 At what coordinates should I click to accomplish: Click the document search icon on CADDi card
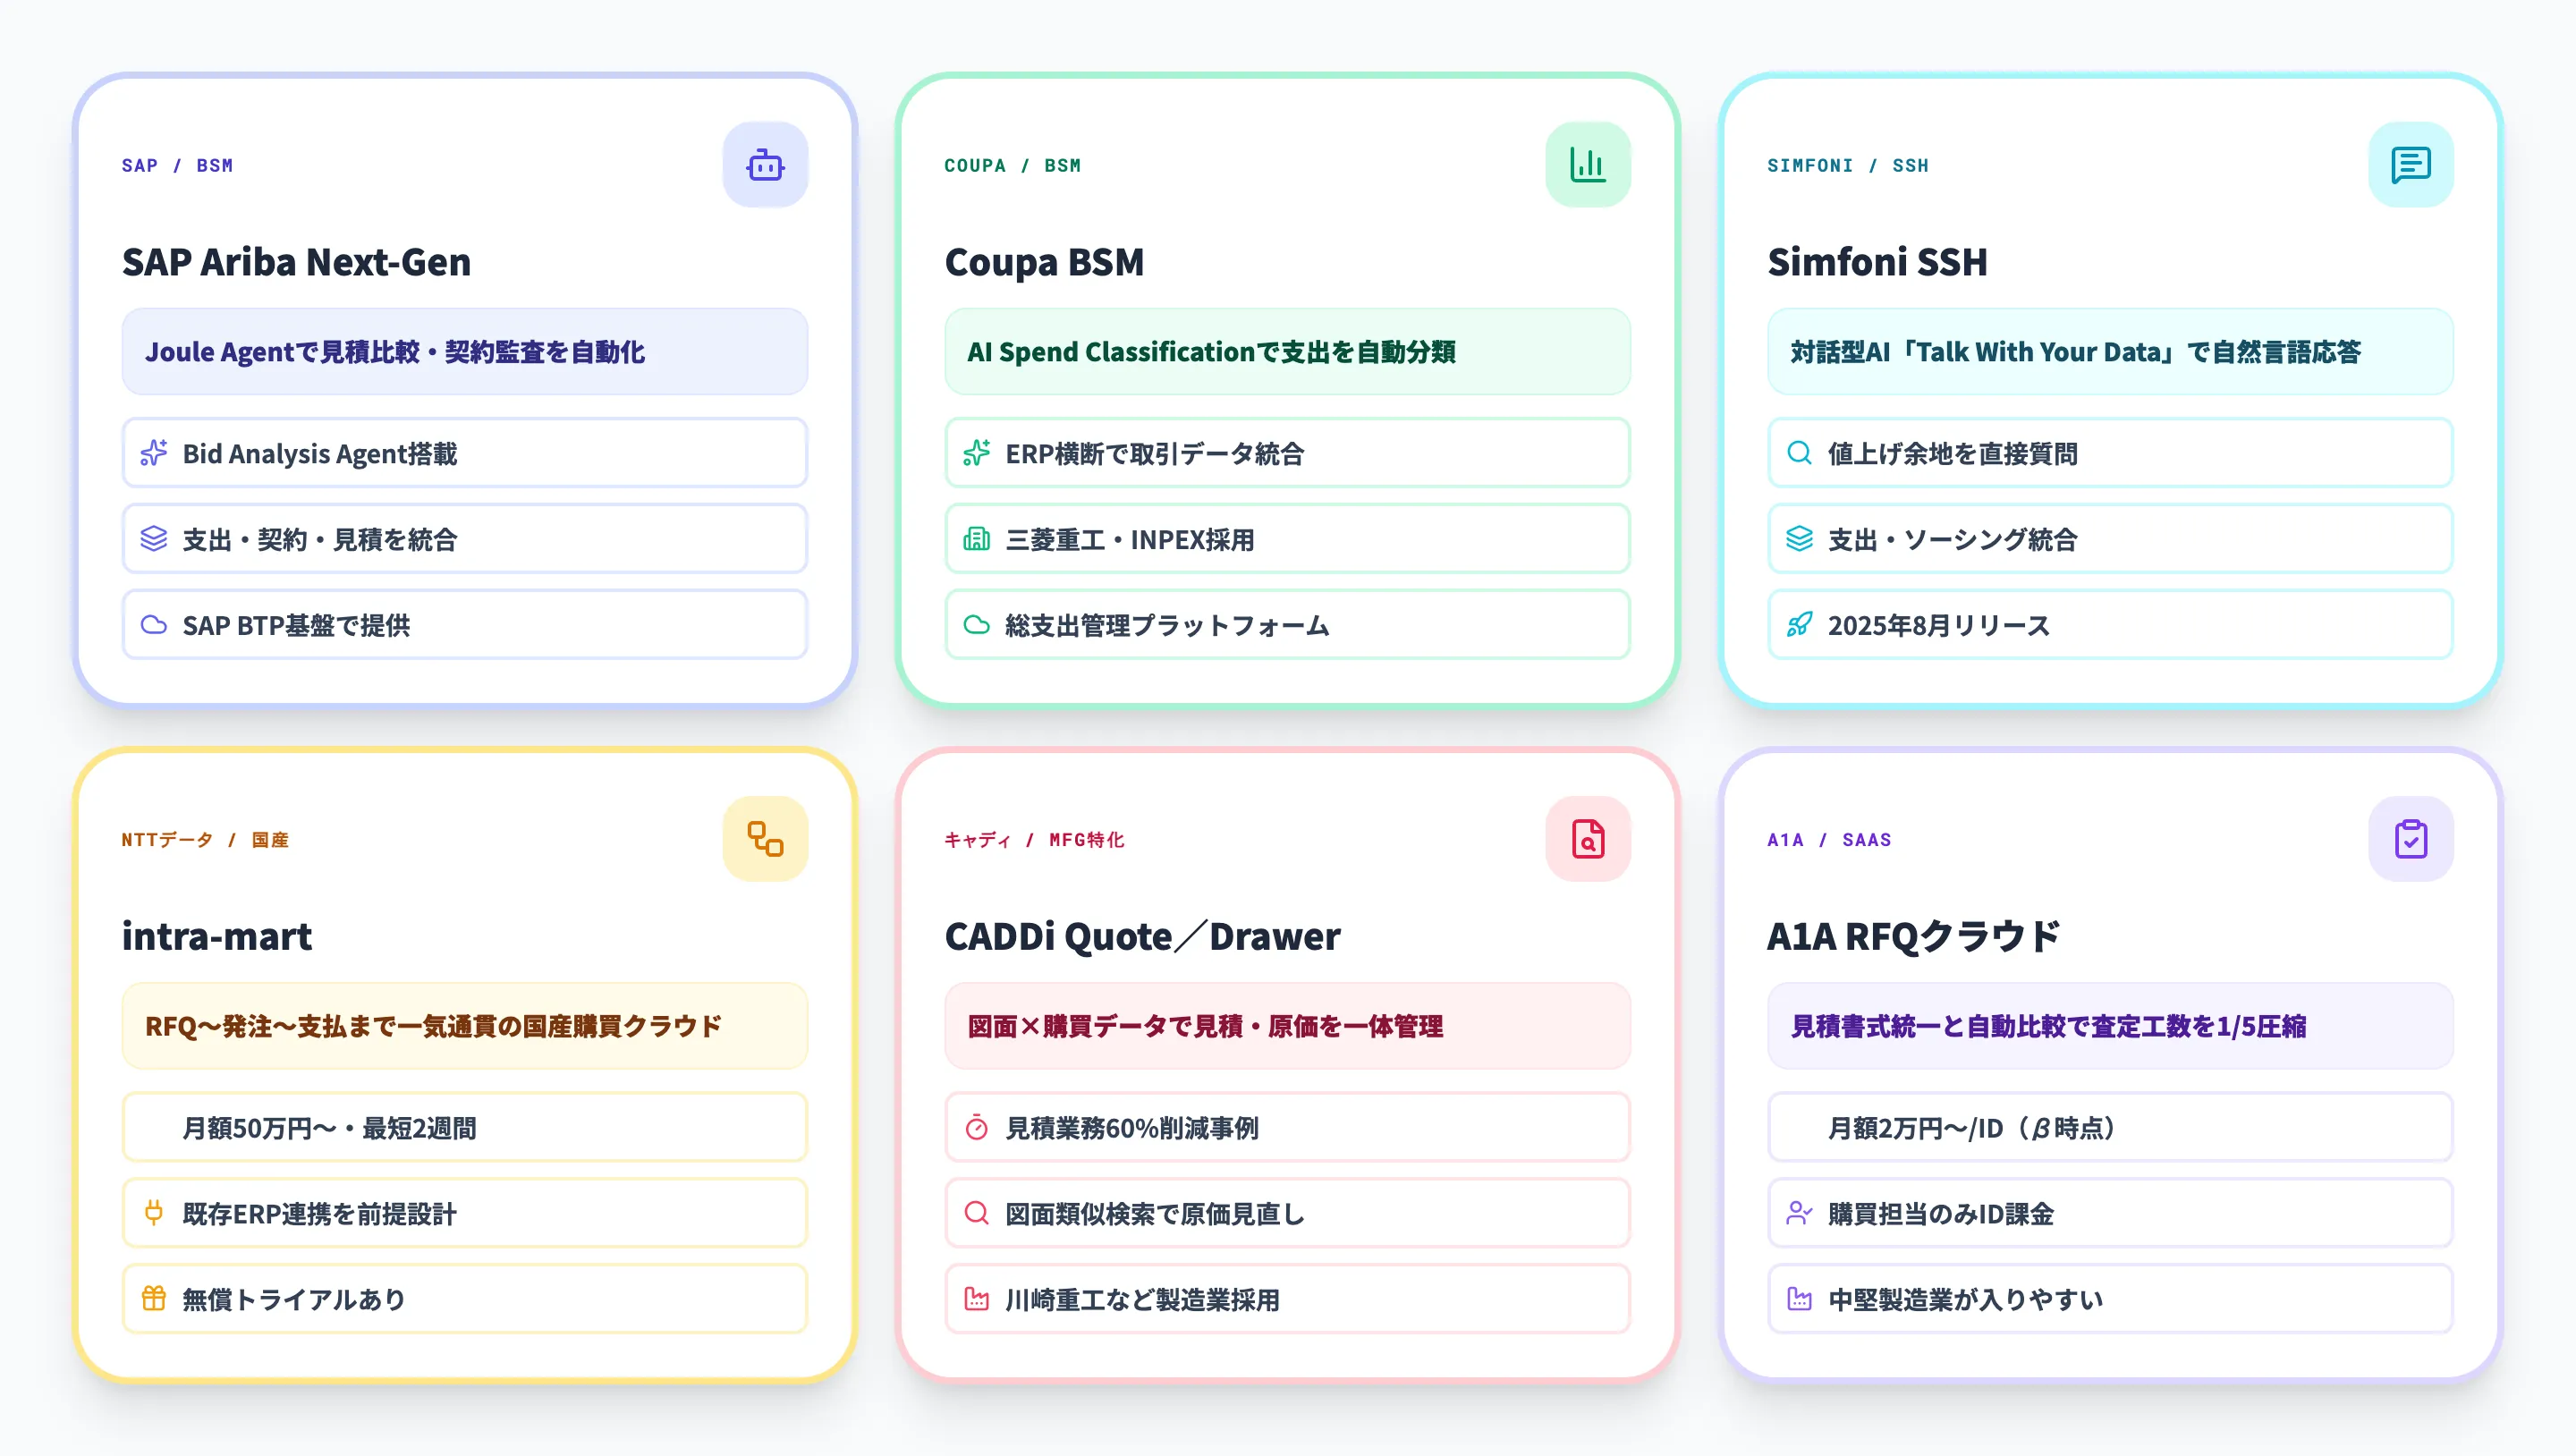tap(1587, 839)
